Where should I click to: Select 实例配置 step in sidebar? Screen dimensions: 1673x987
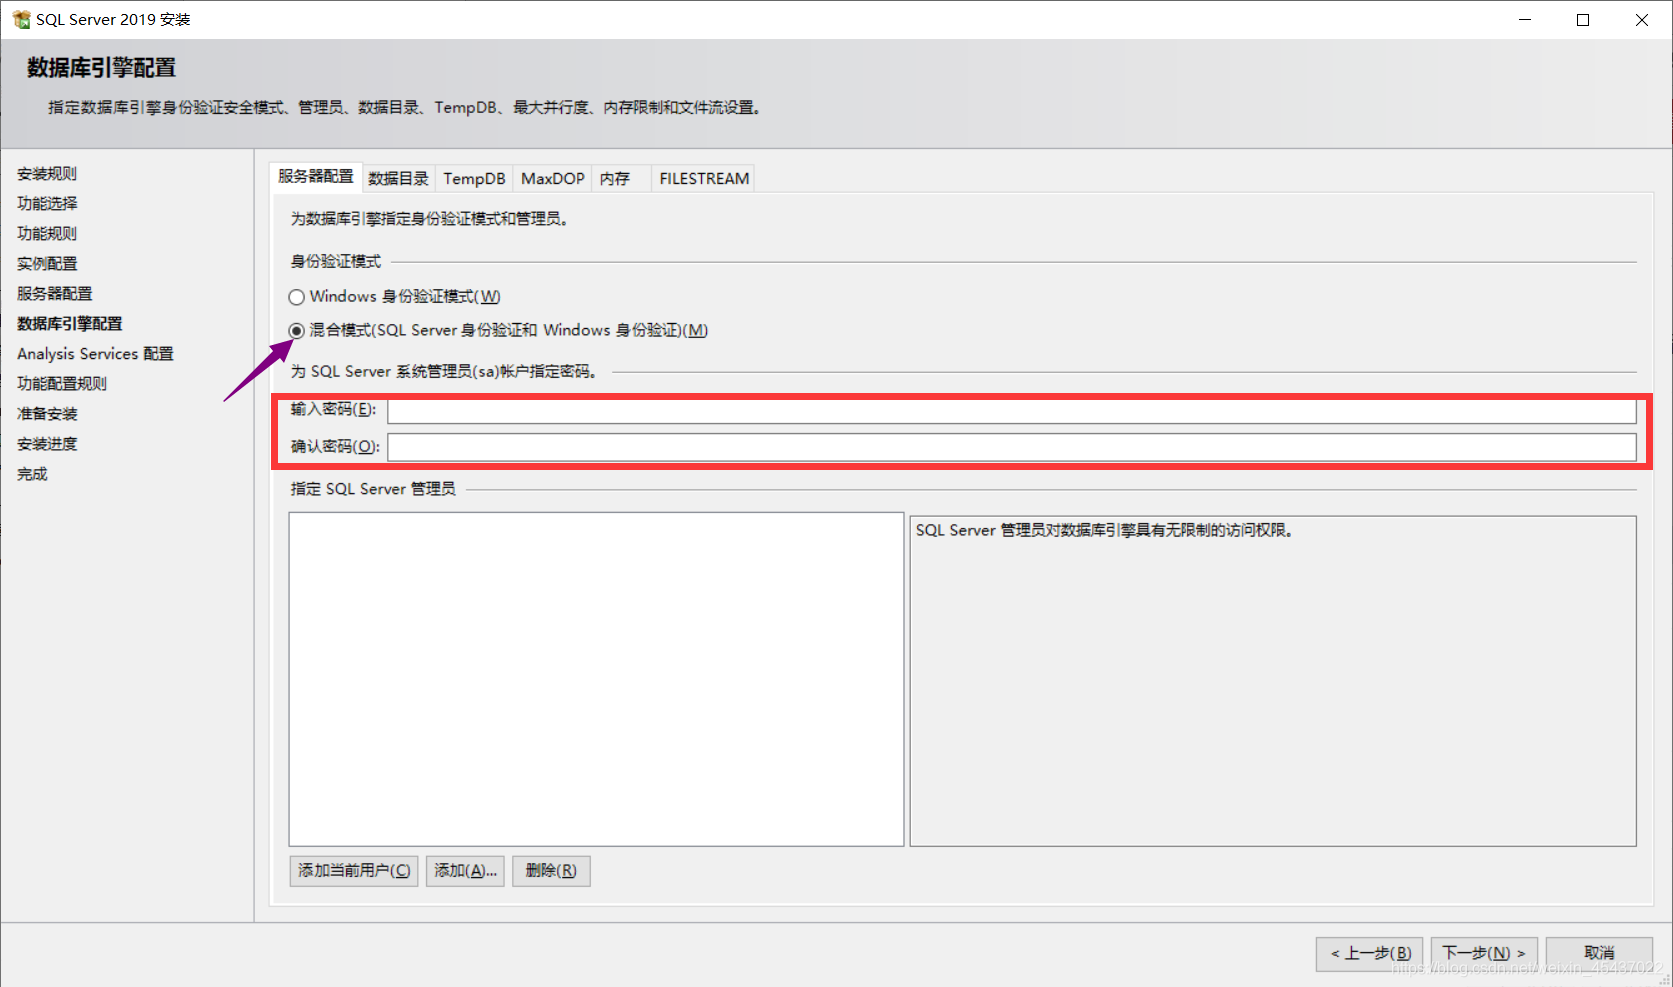47,264
